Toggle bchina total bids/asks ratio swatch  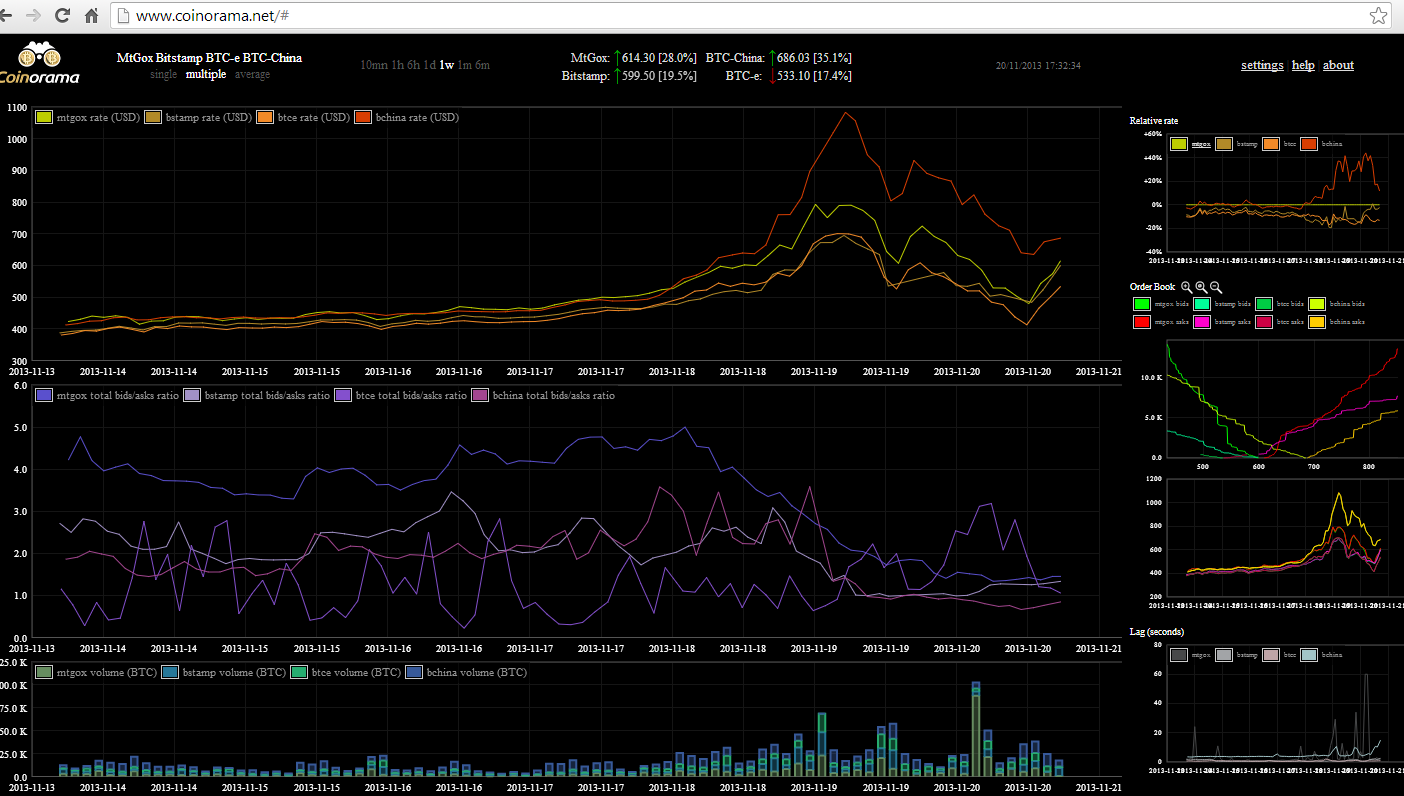point(480,395)
